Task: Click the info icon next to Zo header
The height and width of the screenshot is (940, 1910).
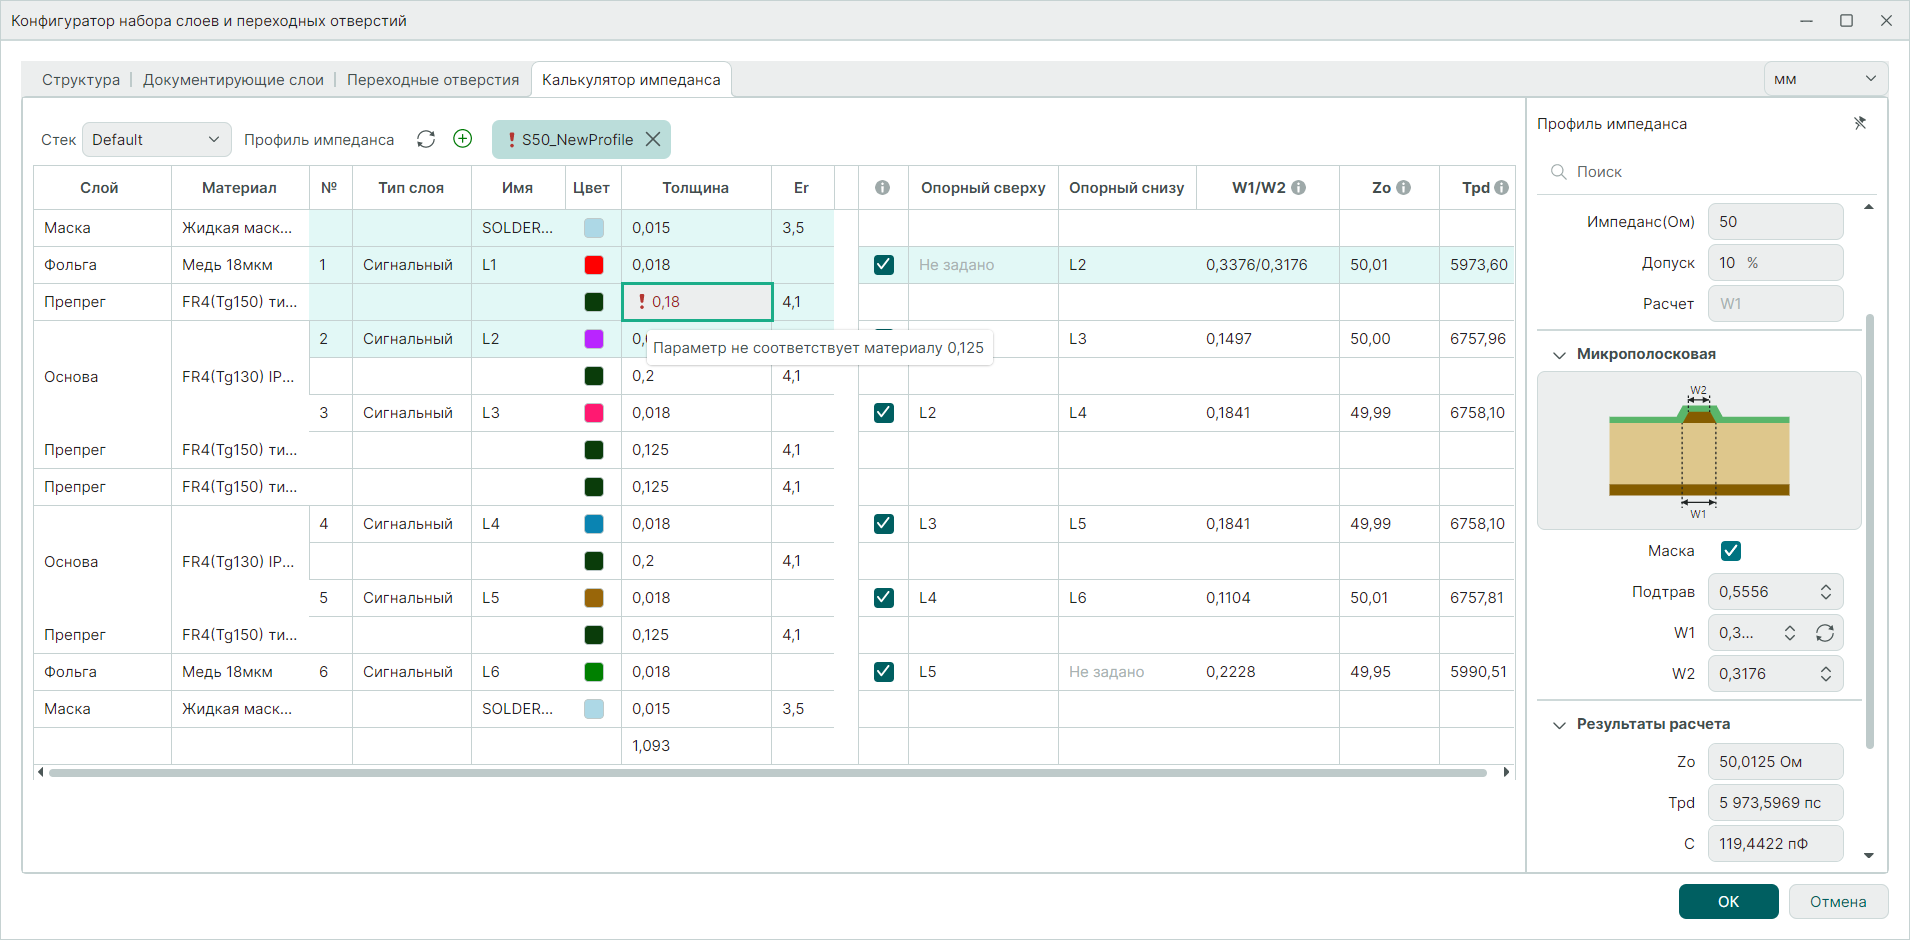Action: (x=1404, y=188)
